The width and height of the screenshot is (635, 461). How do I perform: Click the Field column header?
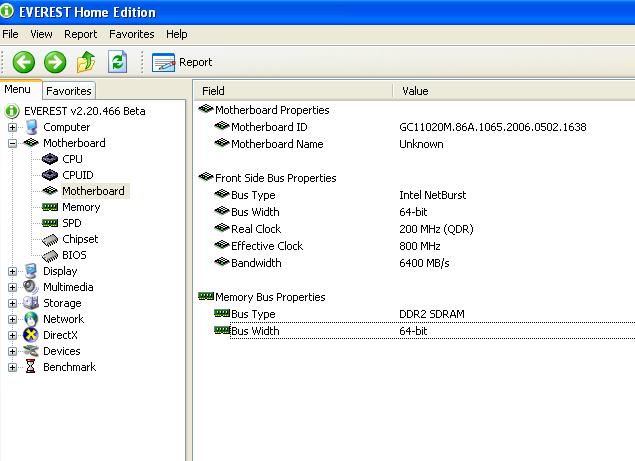tap(294, 91)
